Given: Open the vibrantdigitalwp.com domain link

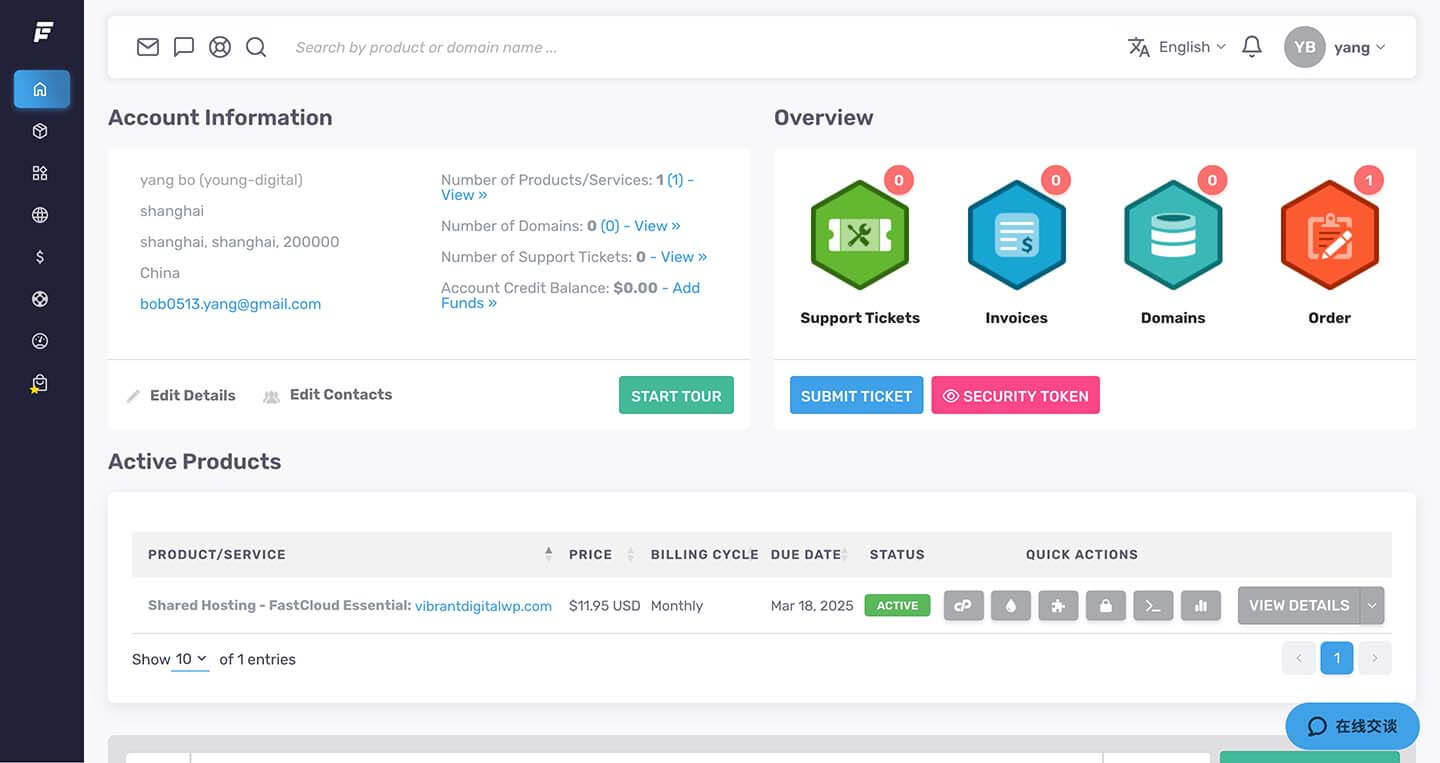Looking at the screenshot, I should pyautogui.click(x=483, y=605).
